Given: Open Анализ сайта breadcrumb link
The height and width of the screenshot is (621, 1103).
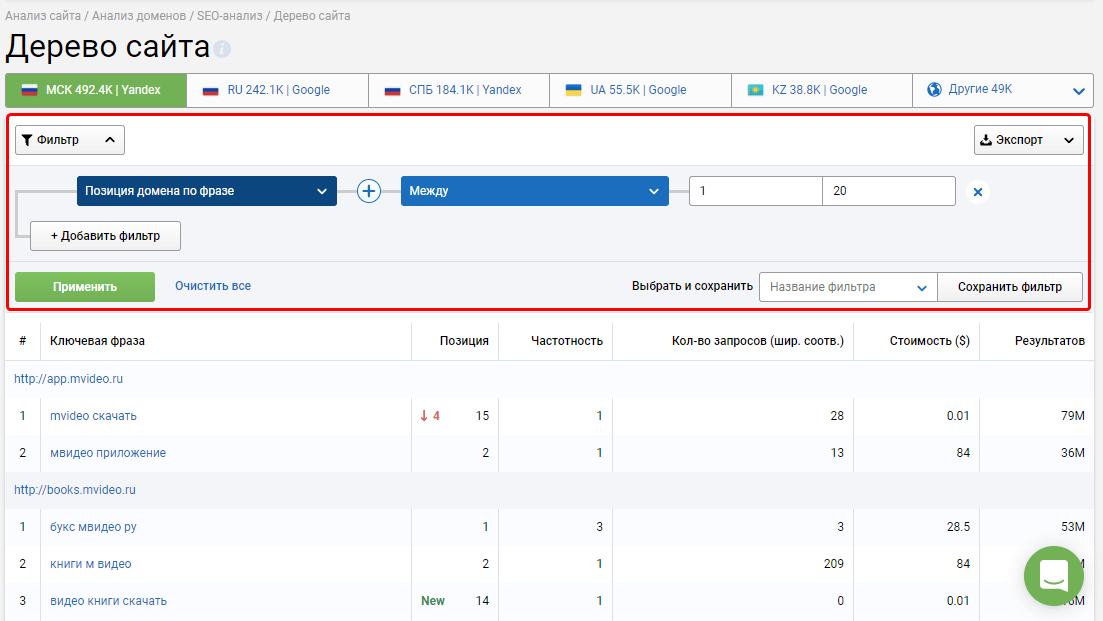Looking at the screenshot, I should pos(43,15).
